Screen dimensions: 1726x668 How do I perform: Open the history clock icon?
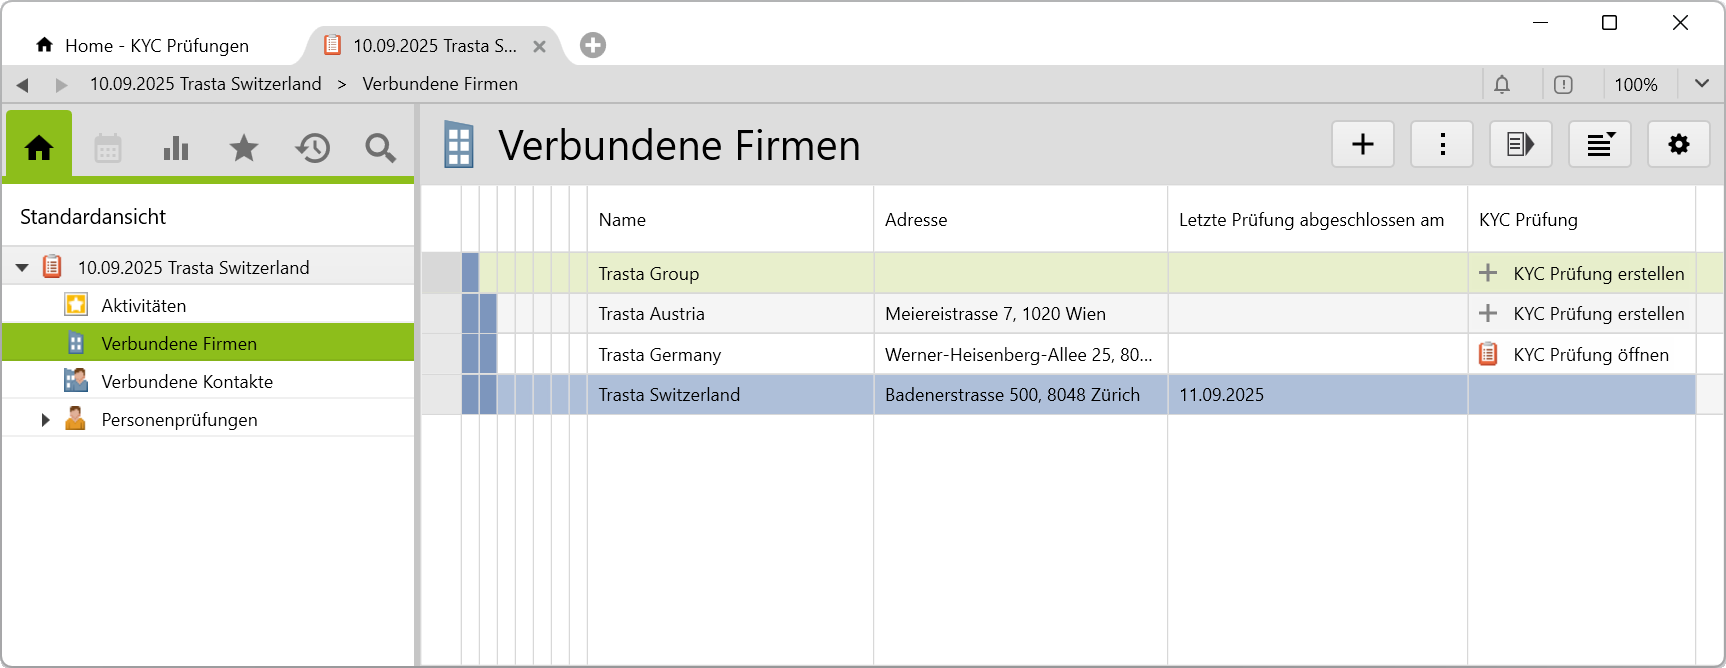click(x=312, y=148)
